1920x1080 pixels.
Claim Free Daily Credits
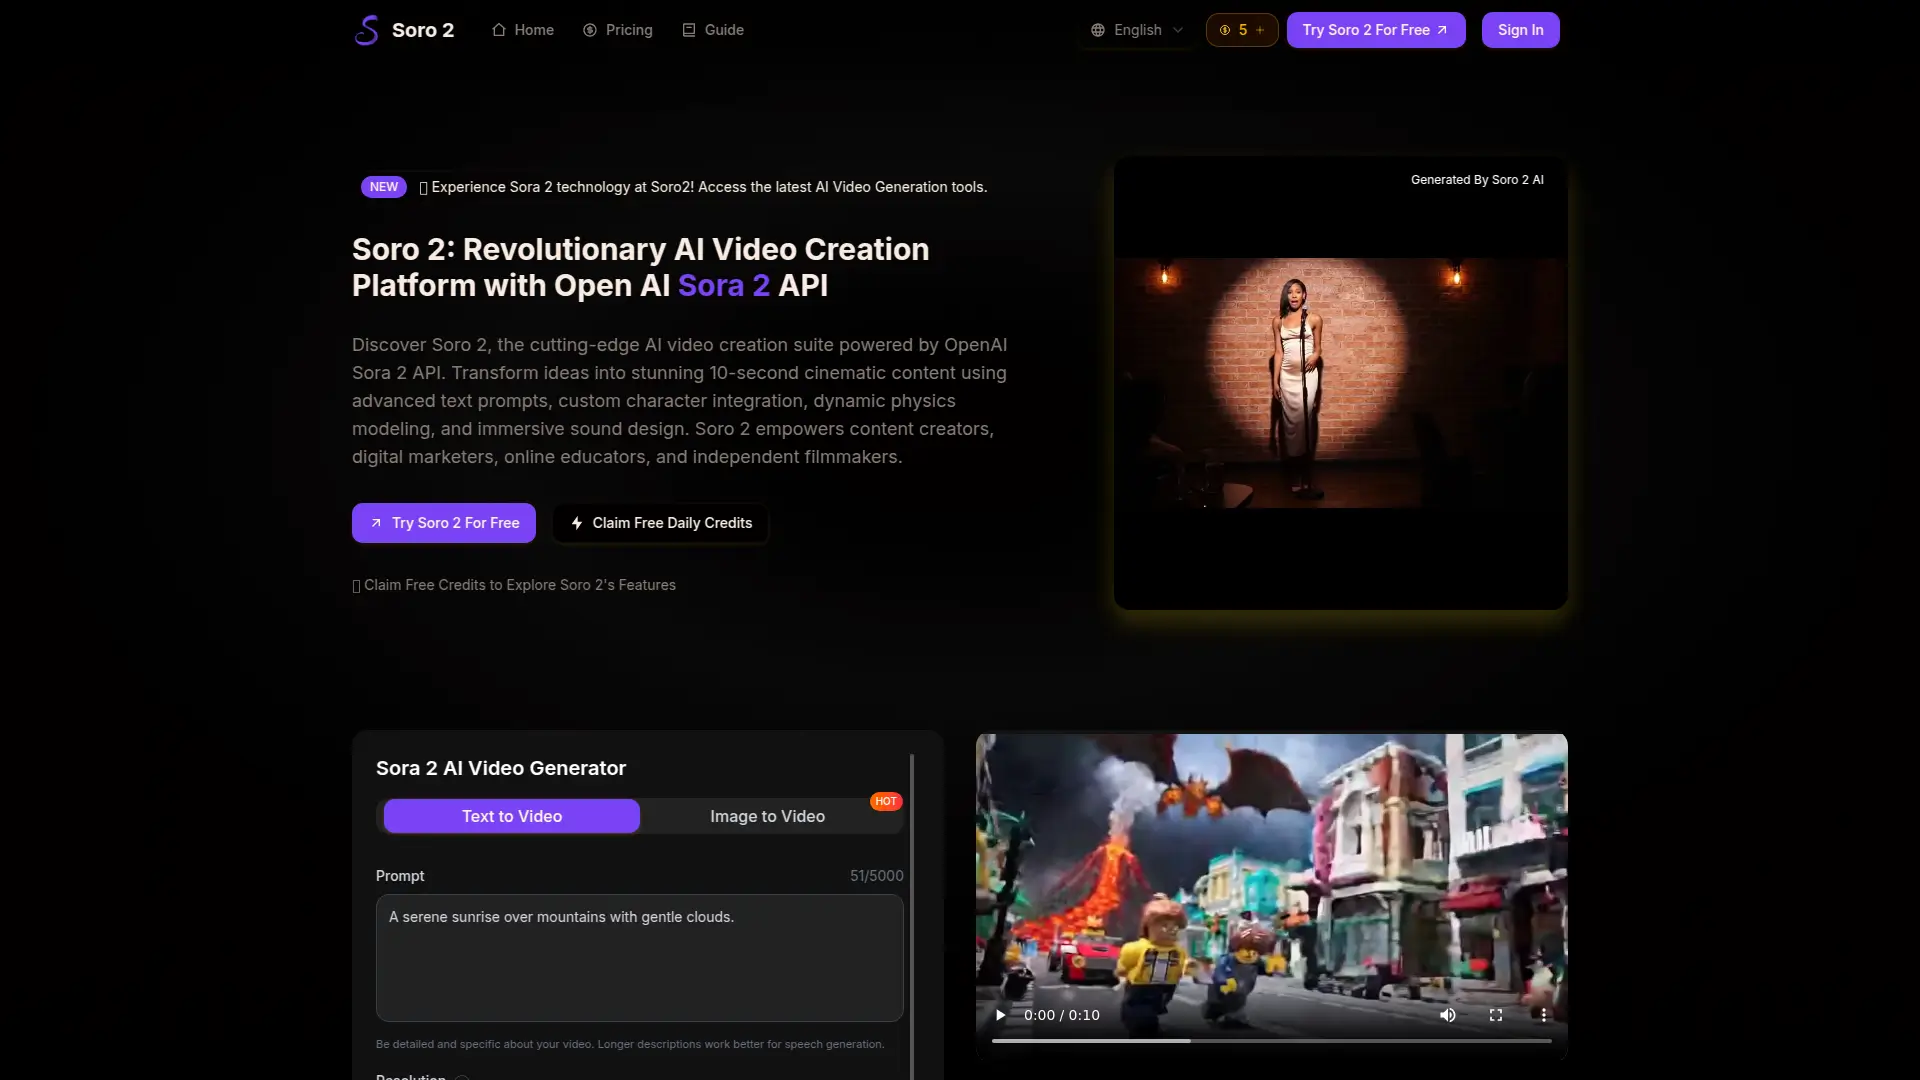(659, 522)
